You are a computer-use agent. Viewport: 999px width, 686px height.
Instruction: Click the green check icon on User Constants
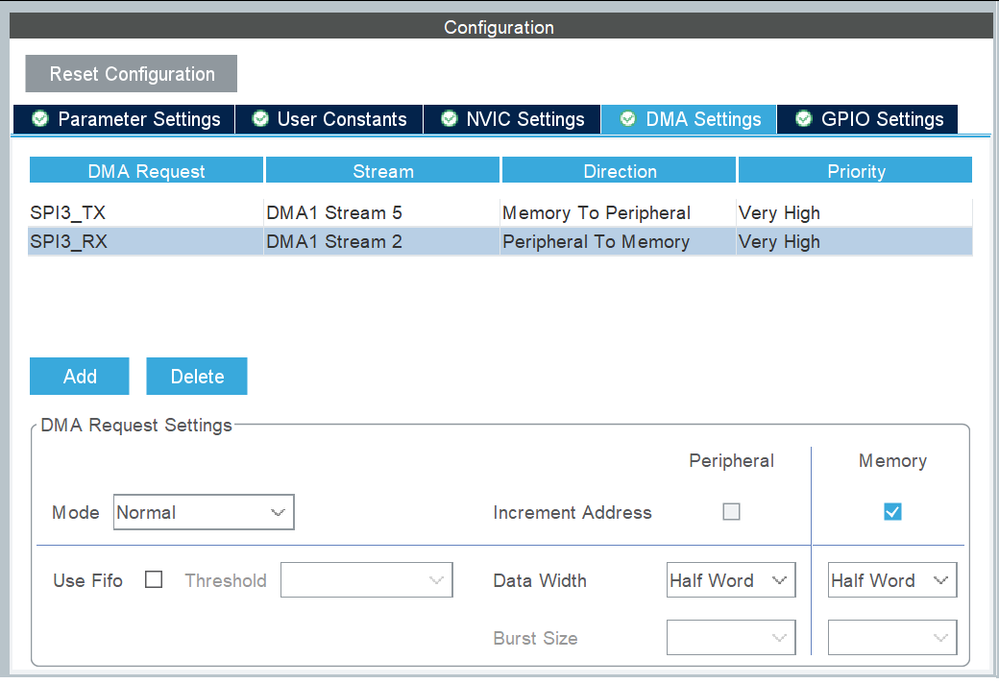[x=260, y=118]
